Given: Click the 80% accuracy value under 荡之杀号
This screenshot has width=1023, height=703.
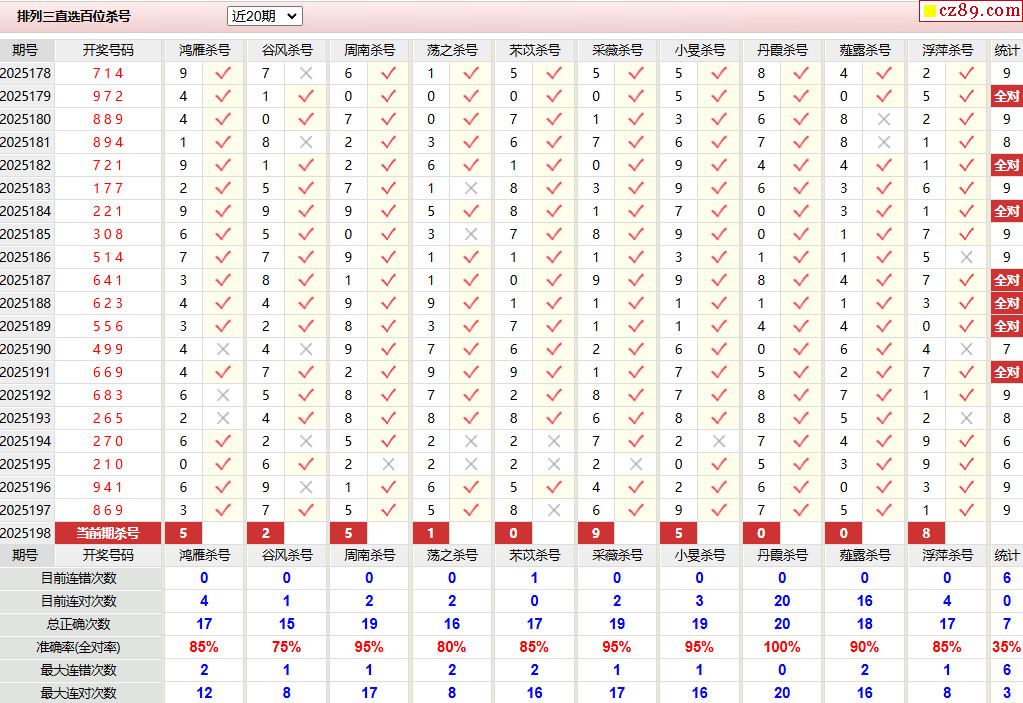Looking at the screenshot, I should (x=451, y=648).
